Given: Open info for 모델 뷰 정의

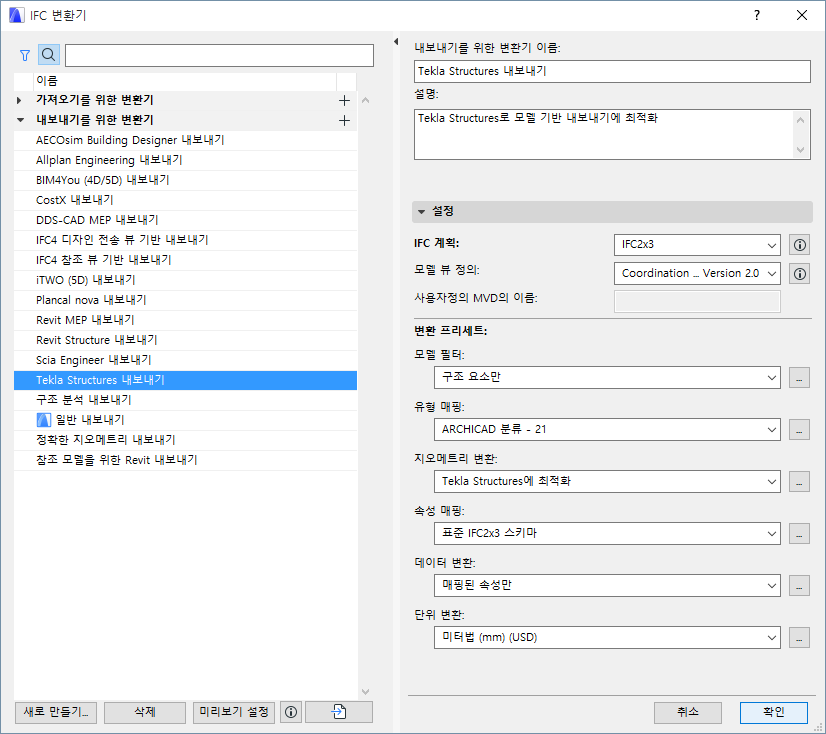Looking at the screenshot, I should [x=800, y=274].
